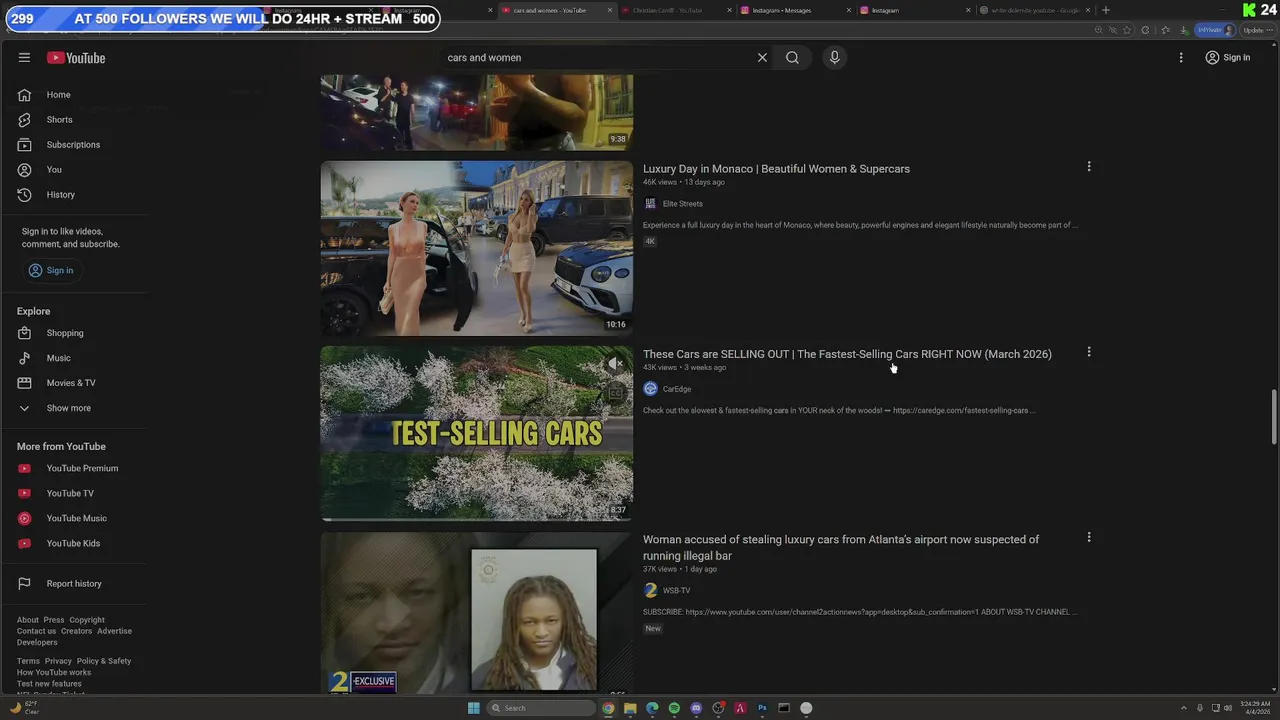Open the YouTube guide hamburger menu
Screen dimensions: 1280x720
tap(24, 58)
